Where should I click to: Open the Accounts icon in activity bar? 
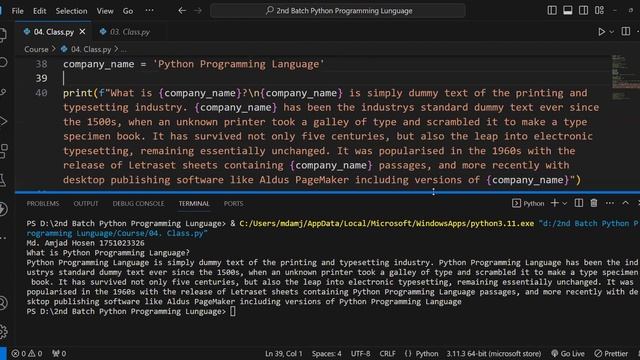[x=3, y=303]
